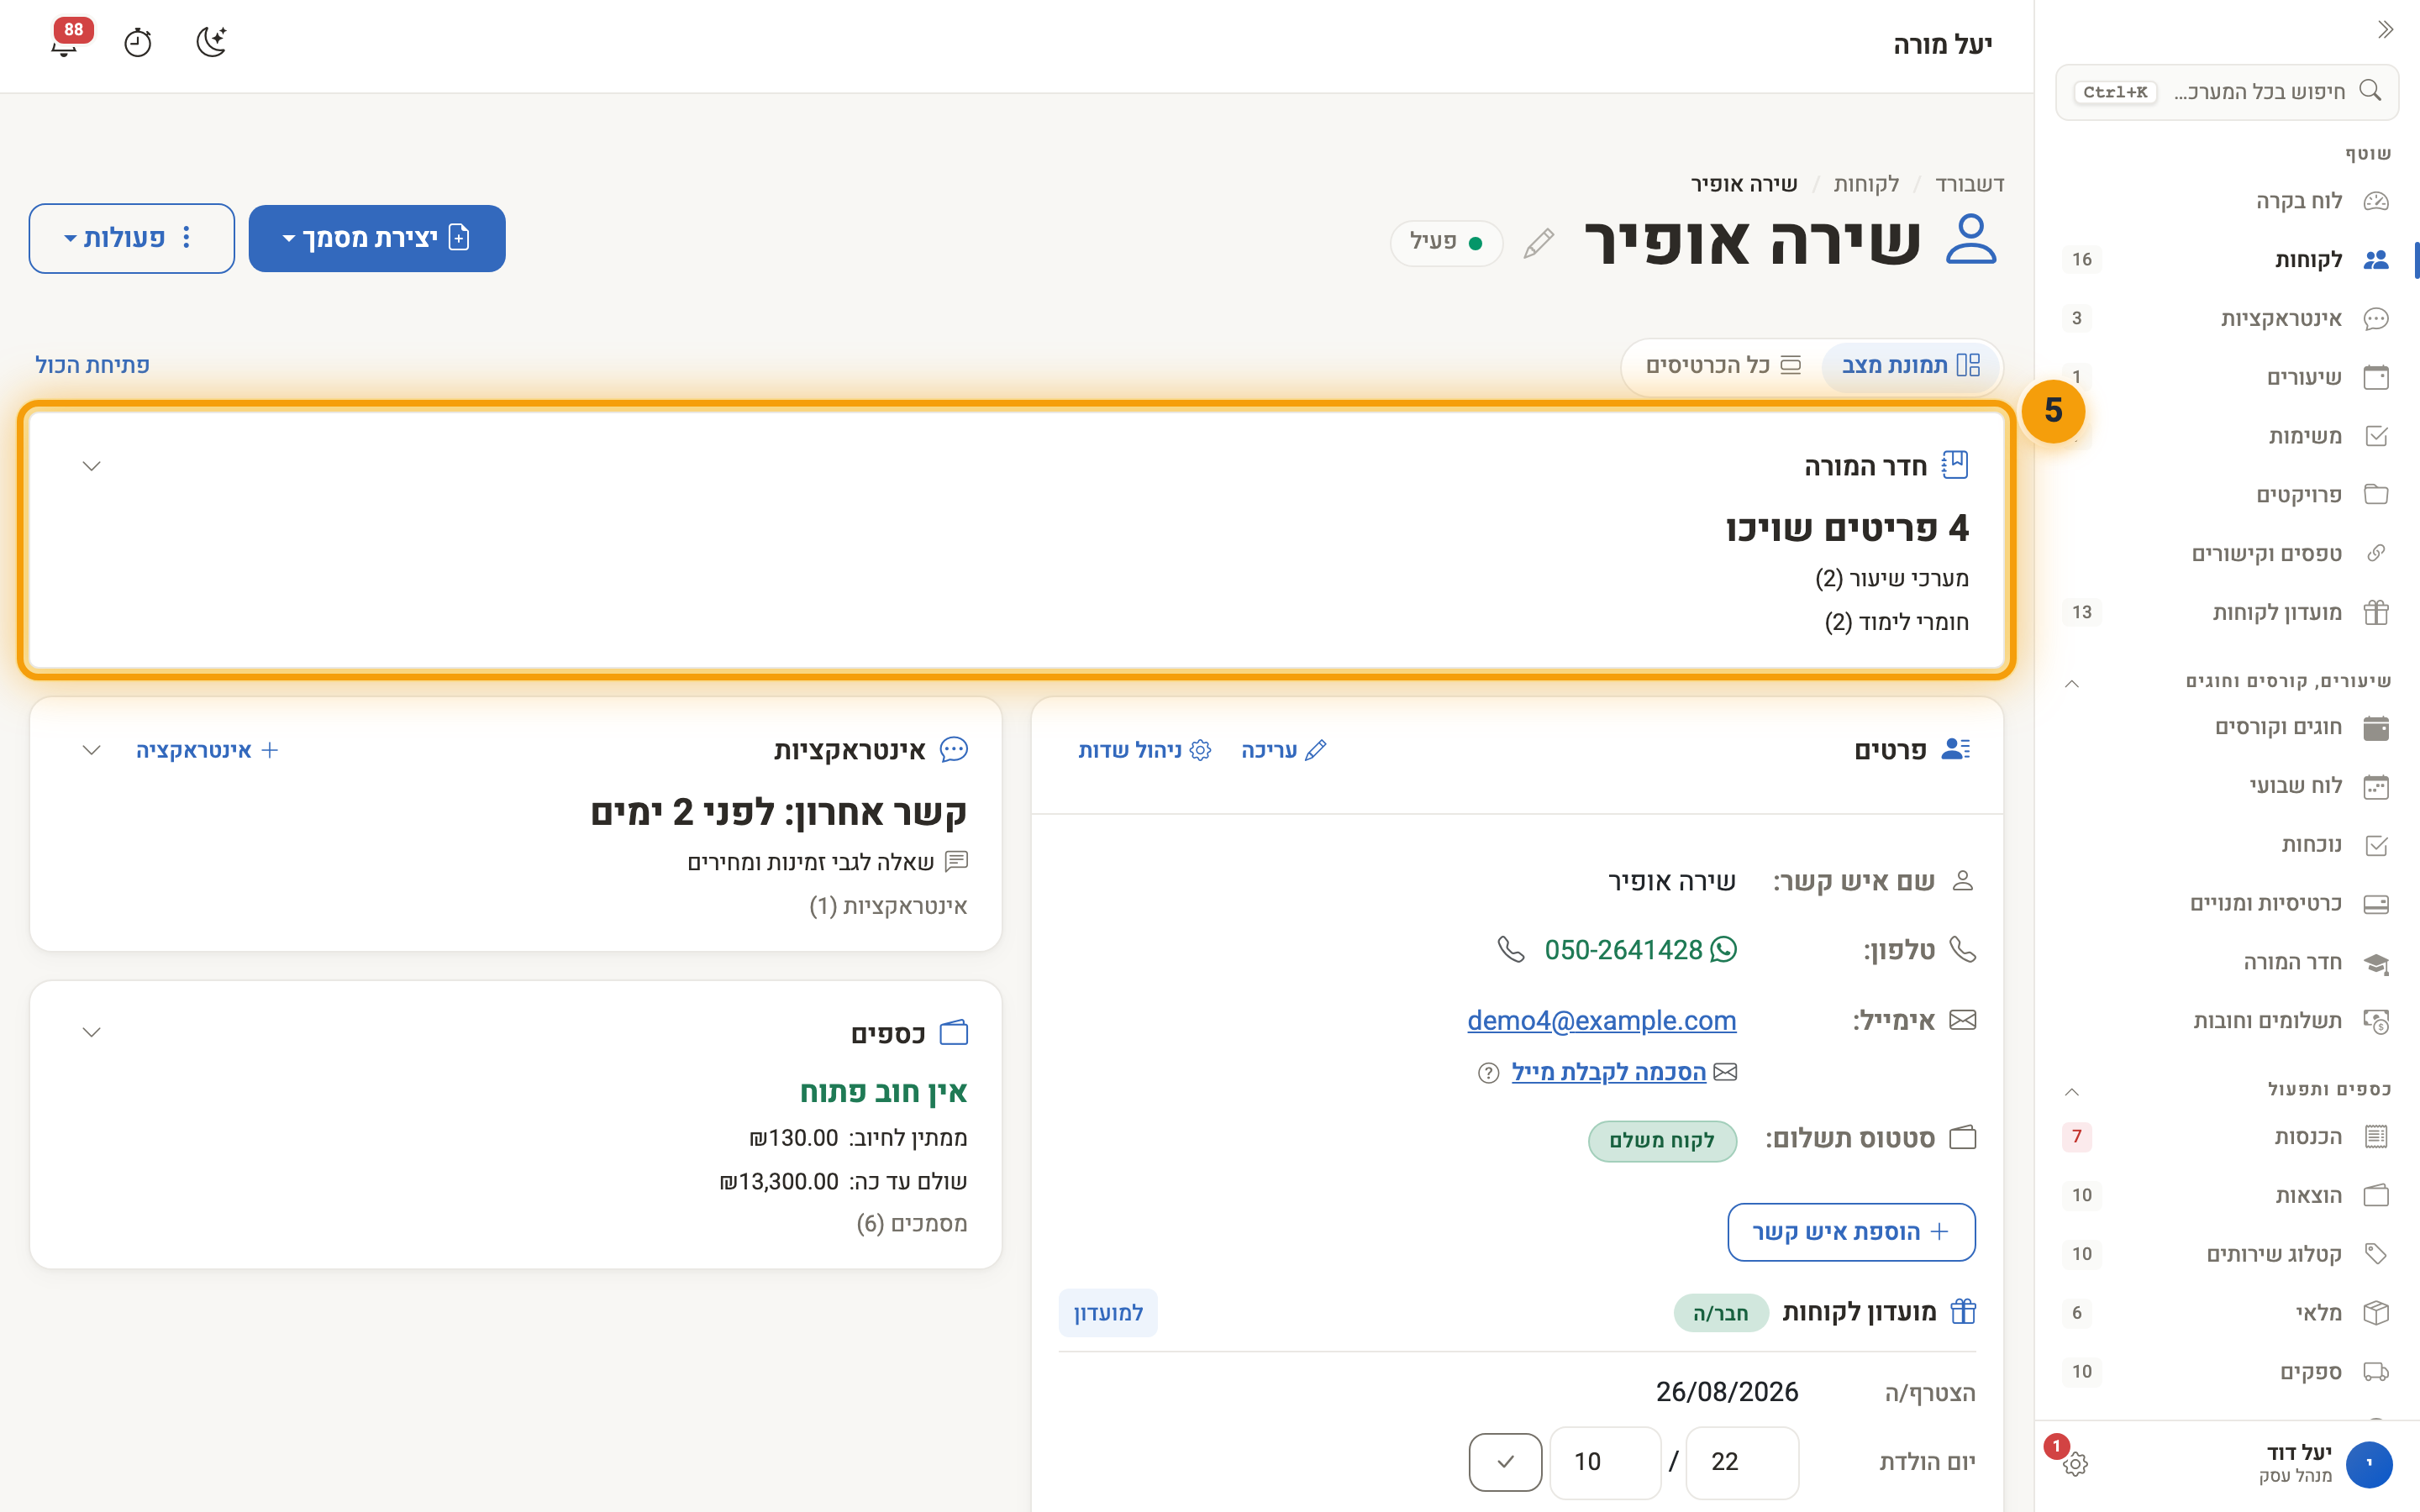Toggle dark mode moon icon
This screenshot has width=2420, height=1512.
(211, 42)
